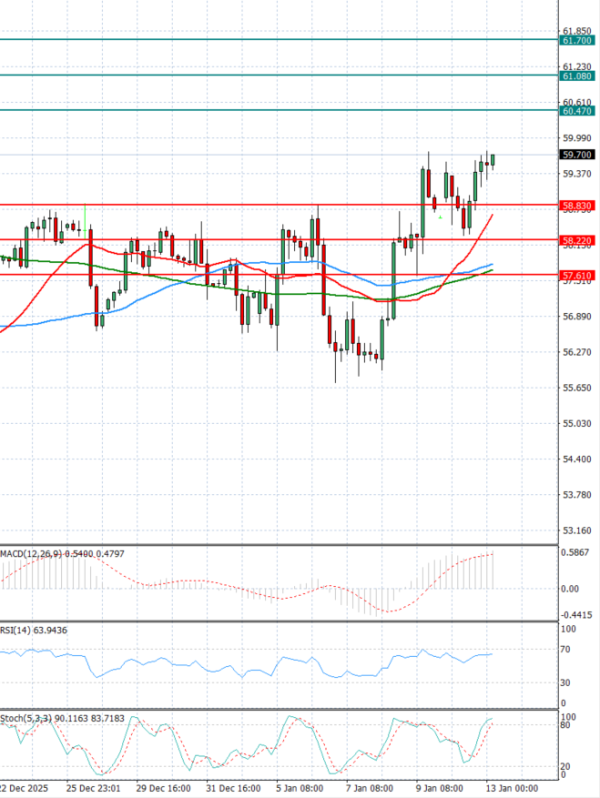Select the 5 Jan 08:00 time label

(299, 787)
